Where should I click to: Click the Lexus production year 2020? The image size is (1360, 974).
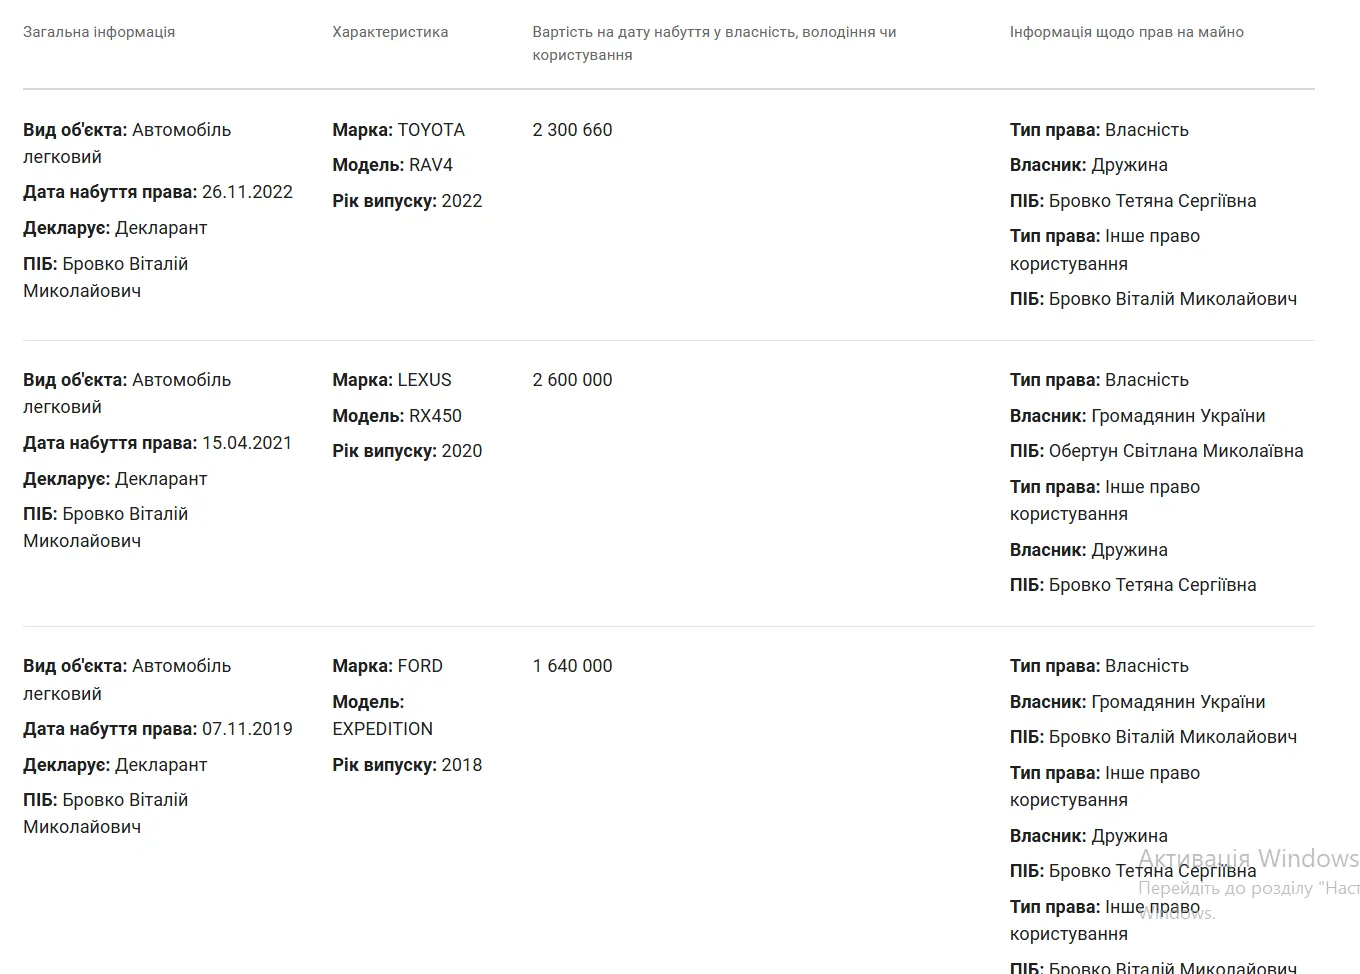[x=461, y=451]
